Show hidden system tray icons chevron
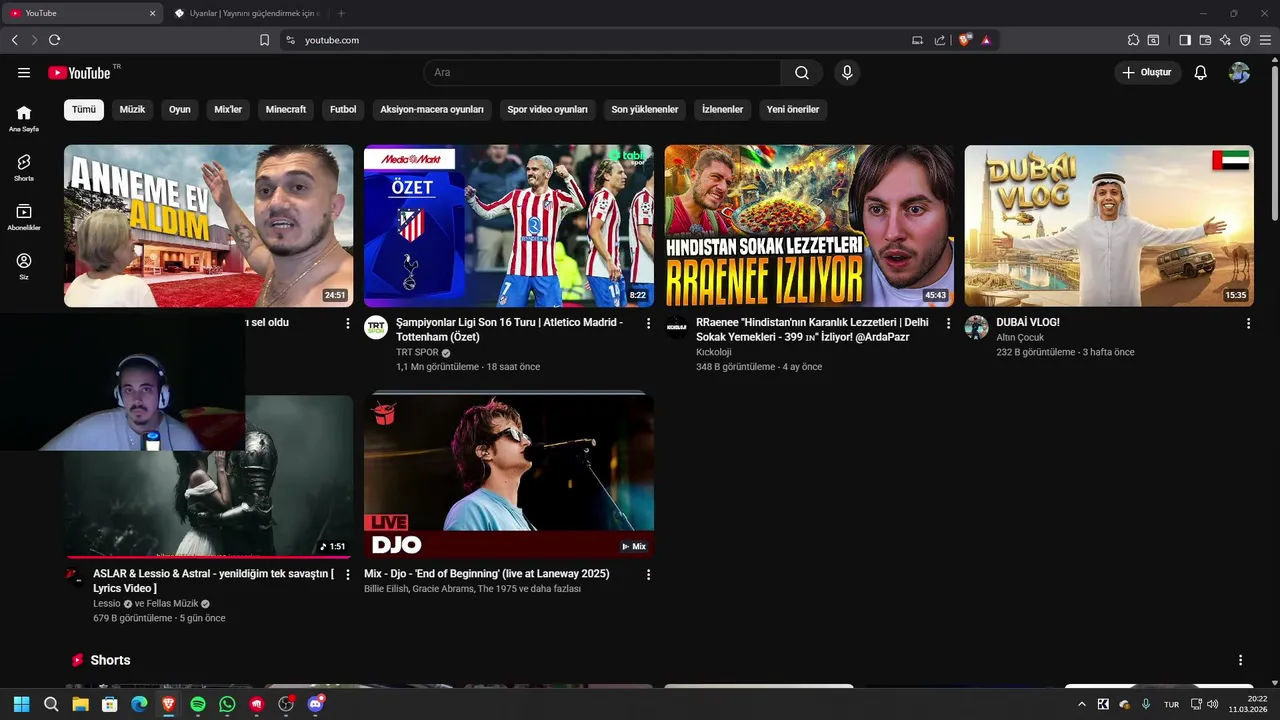1280x720 pixels. [1081, 704]
